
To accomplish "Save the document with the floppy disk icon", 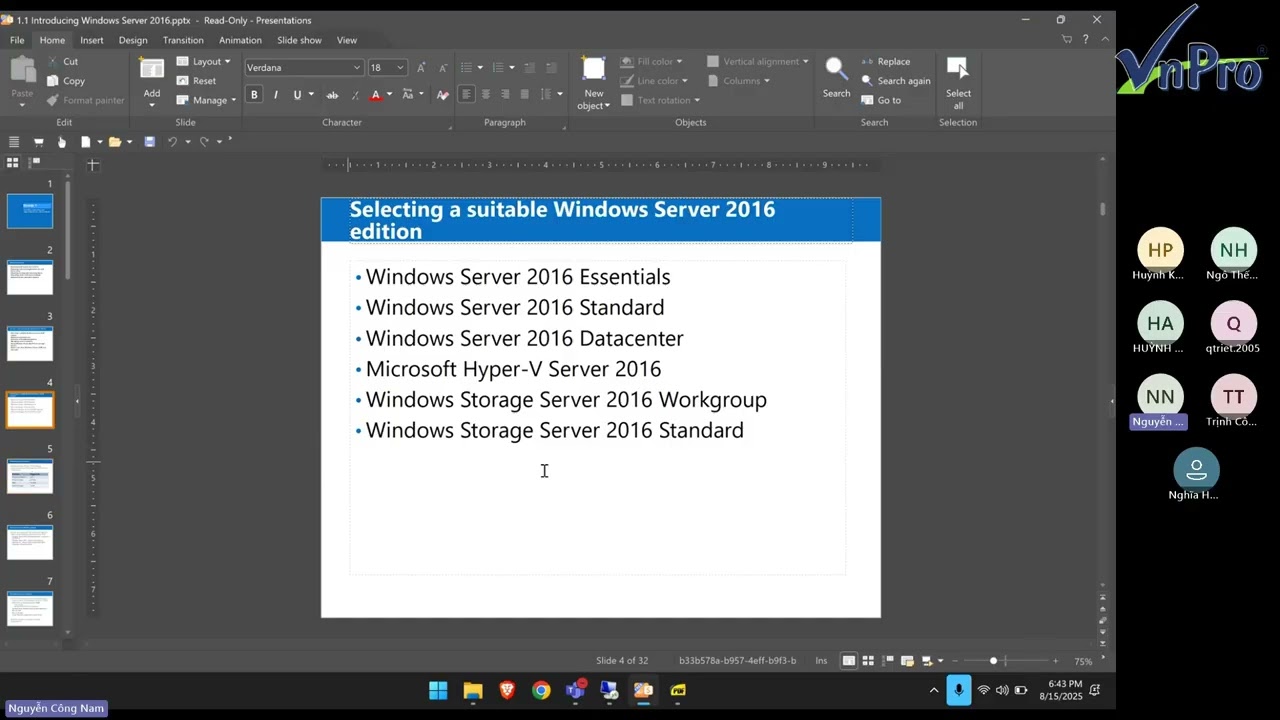I will click(149, 142).
